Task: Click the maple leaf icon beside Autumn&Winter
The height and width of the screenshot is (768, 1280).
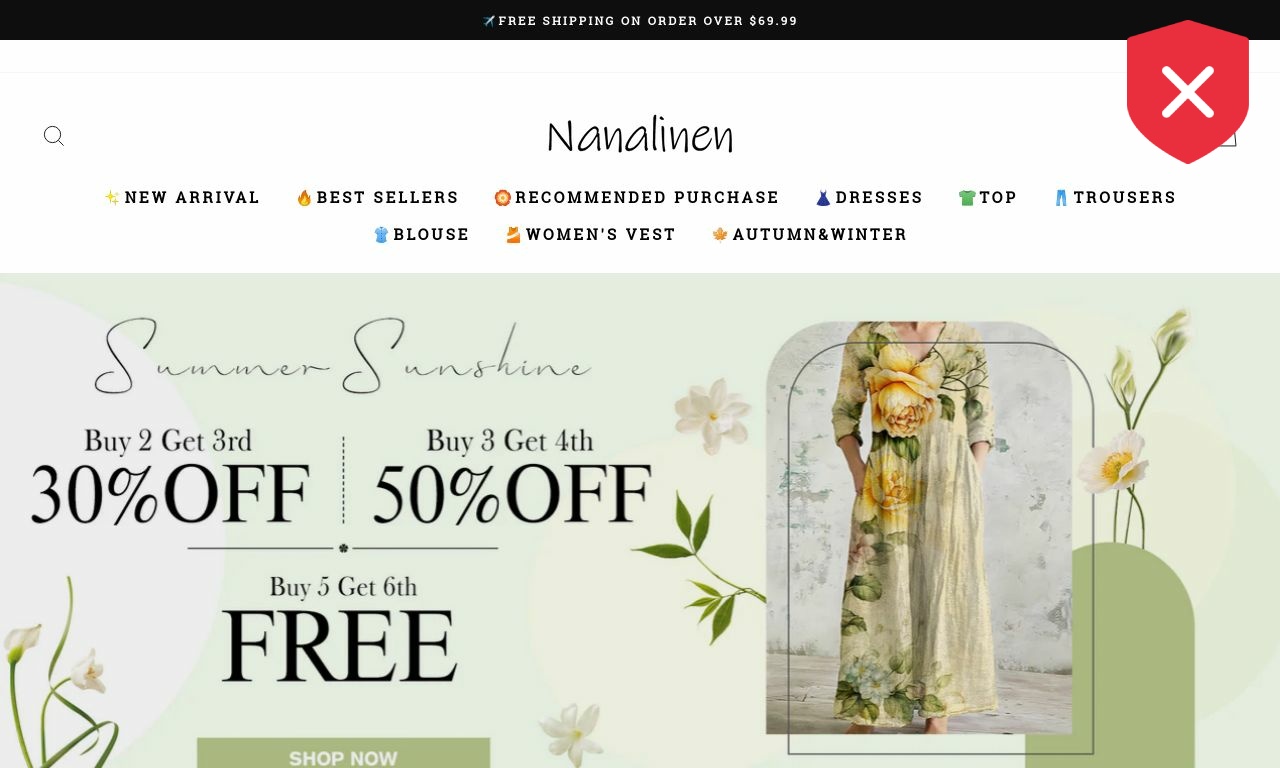Action: pyautogui.click(x=720, y=235)
